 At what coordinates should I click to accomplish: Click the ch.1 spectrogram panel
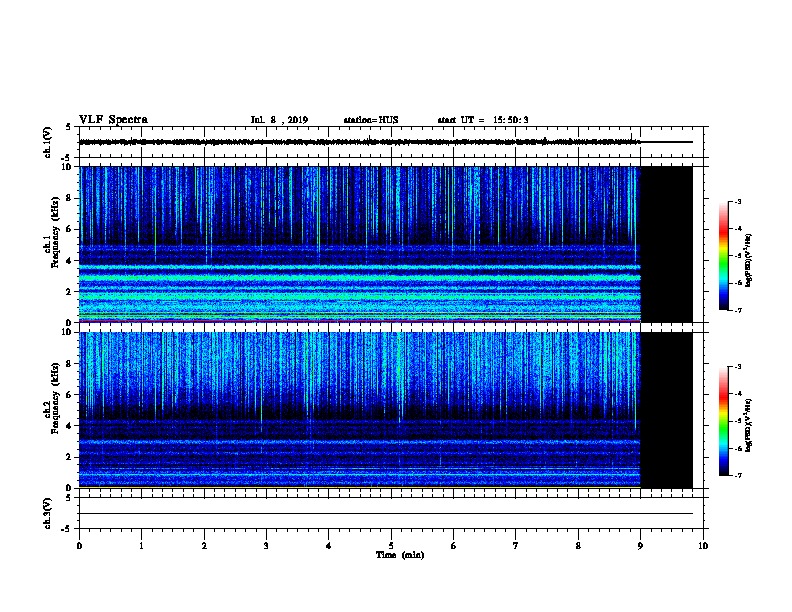click(x=386, y=244)
